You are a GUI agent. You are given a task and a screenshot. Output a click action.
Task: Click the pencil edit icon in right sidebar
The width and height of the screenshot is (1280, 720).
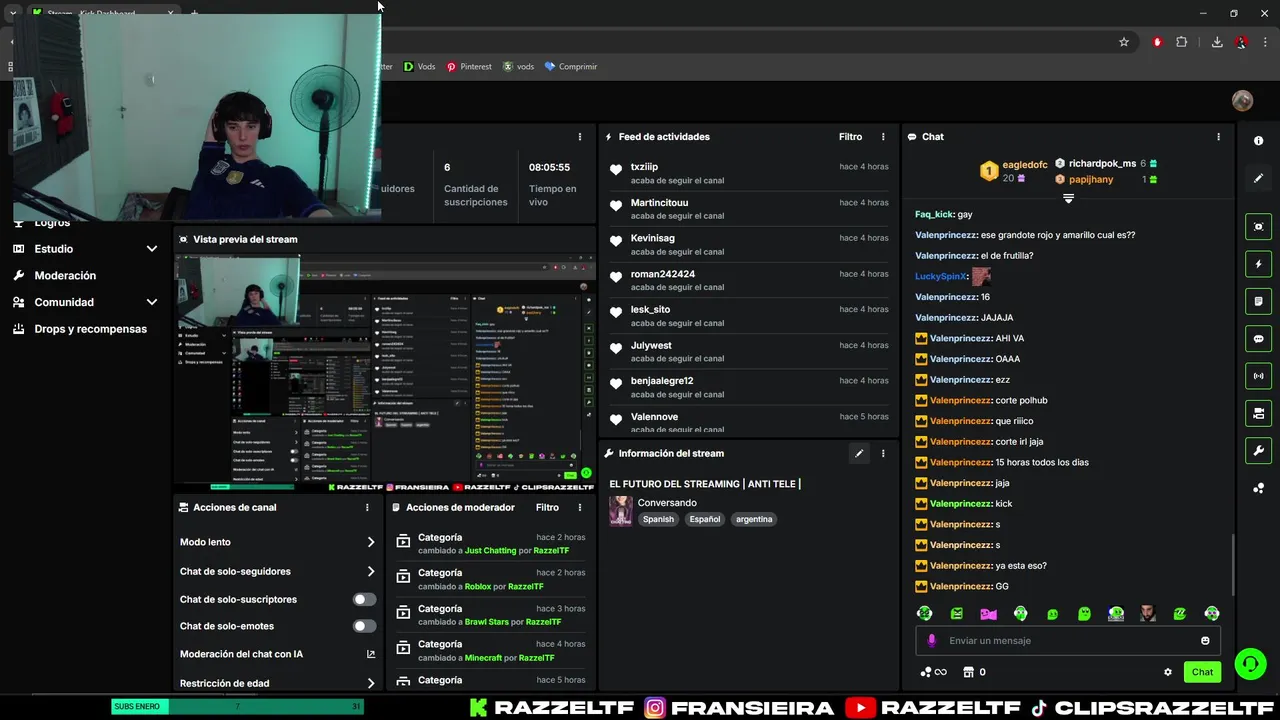pos(1258,178)
